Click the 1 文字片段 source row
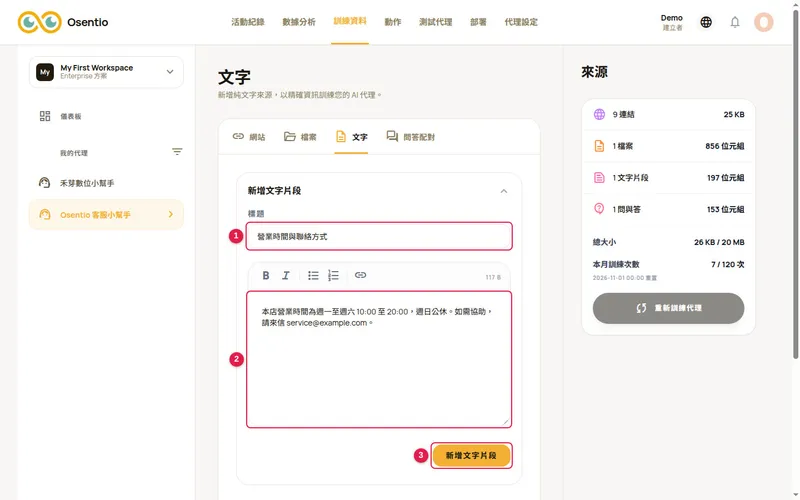 668,178
